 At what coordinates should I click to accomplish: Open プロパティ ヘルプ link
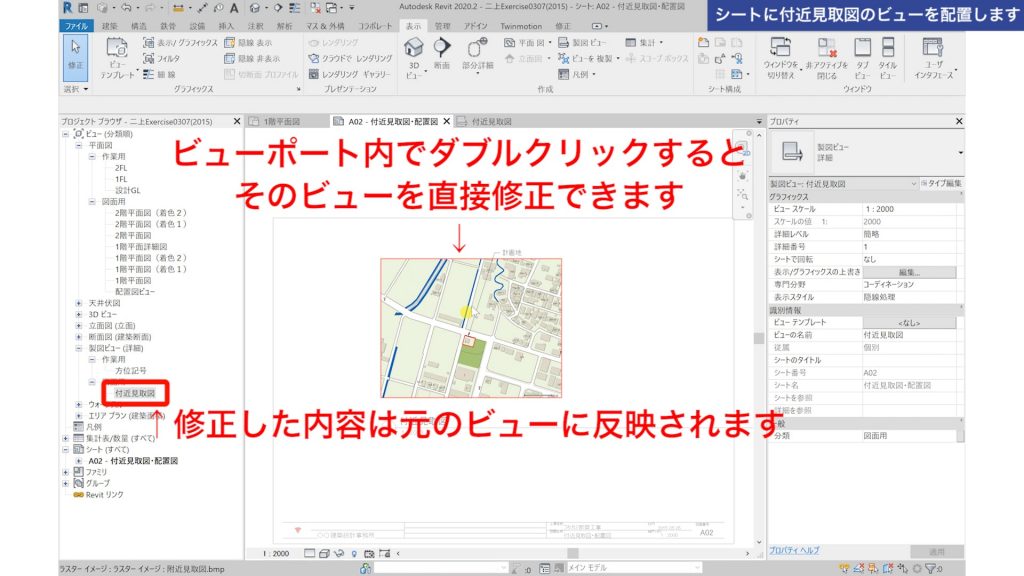click(795, 551)
